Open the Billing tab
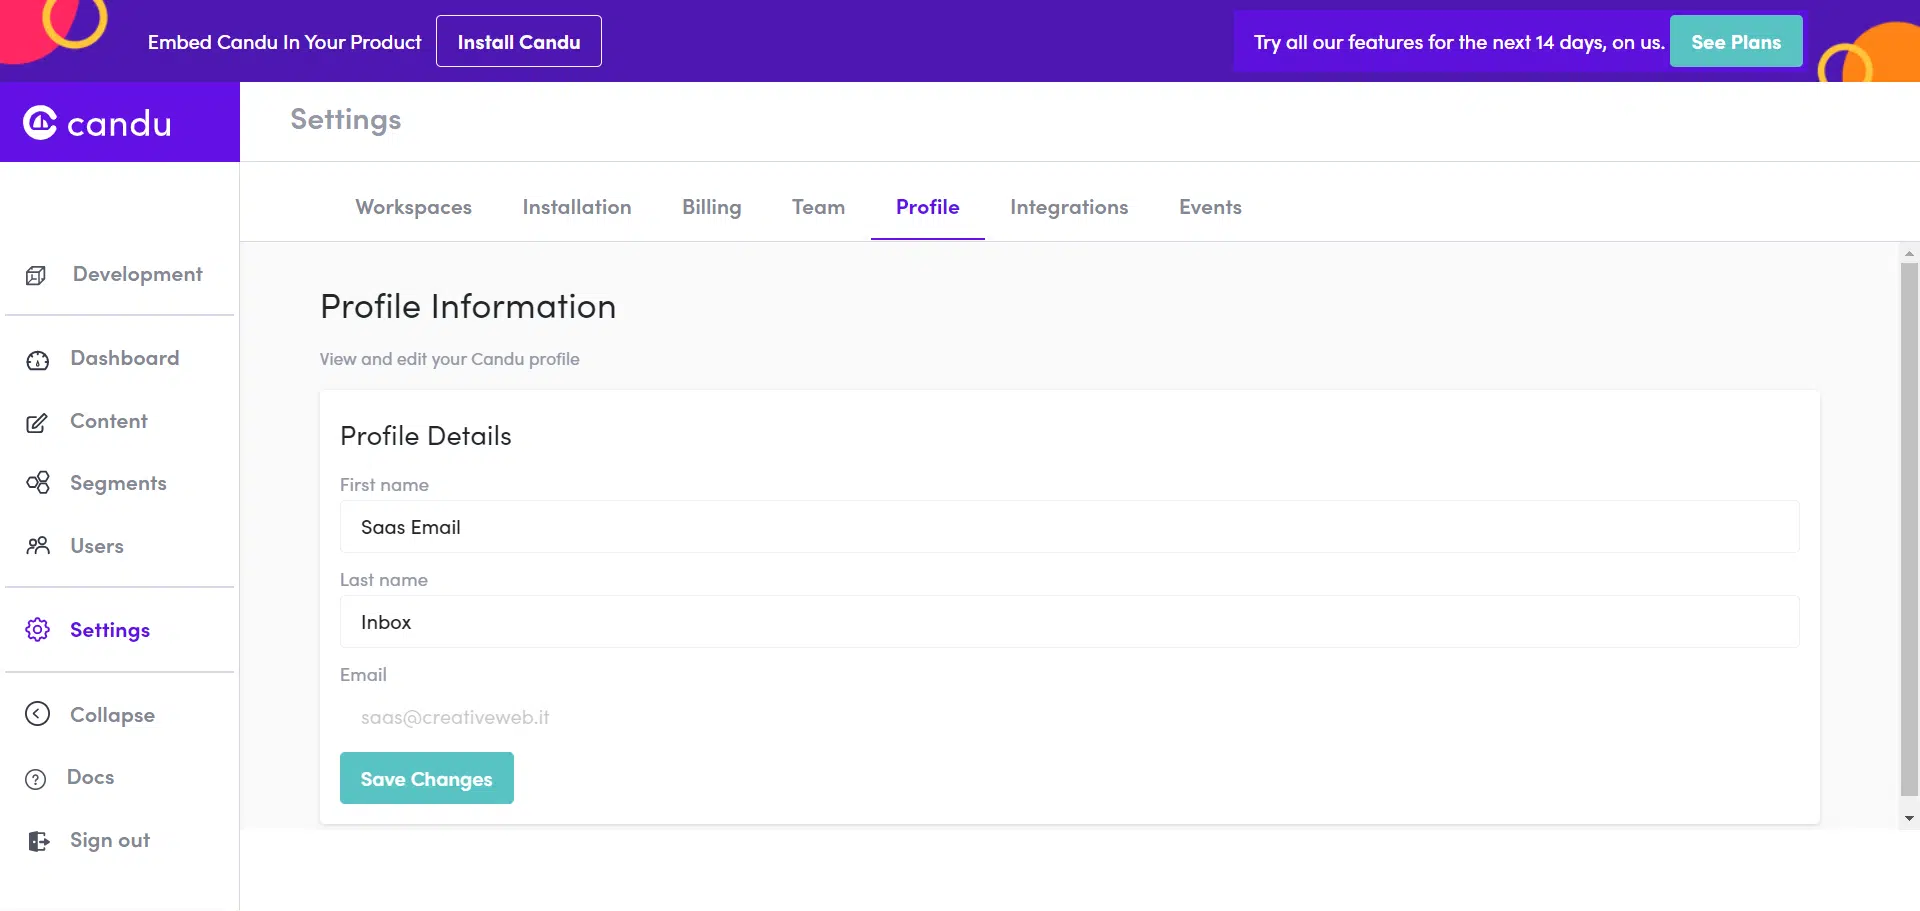The width and height of the screenshot is (1920, 911). pyautogui.click(x=711, y=207)
